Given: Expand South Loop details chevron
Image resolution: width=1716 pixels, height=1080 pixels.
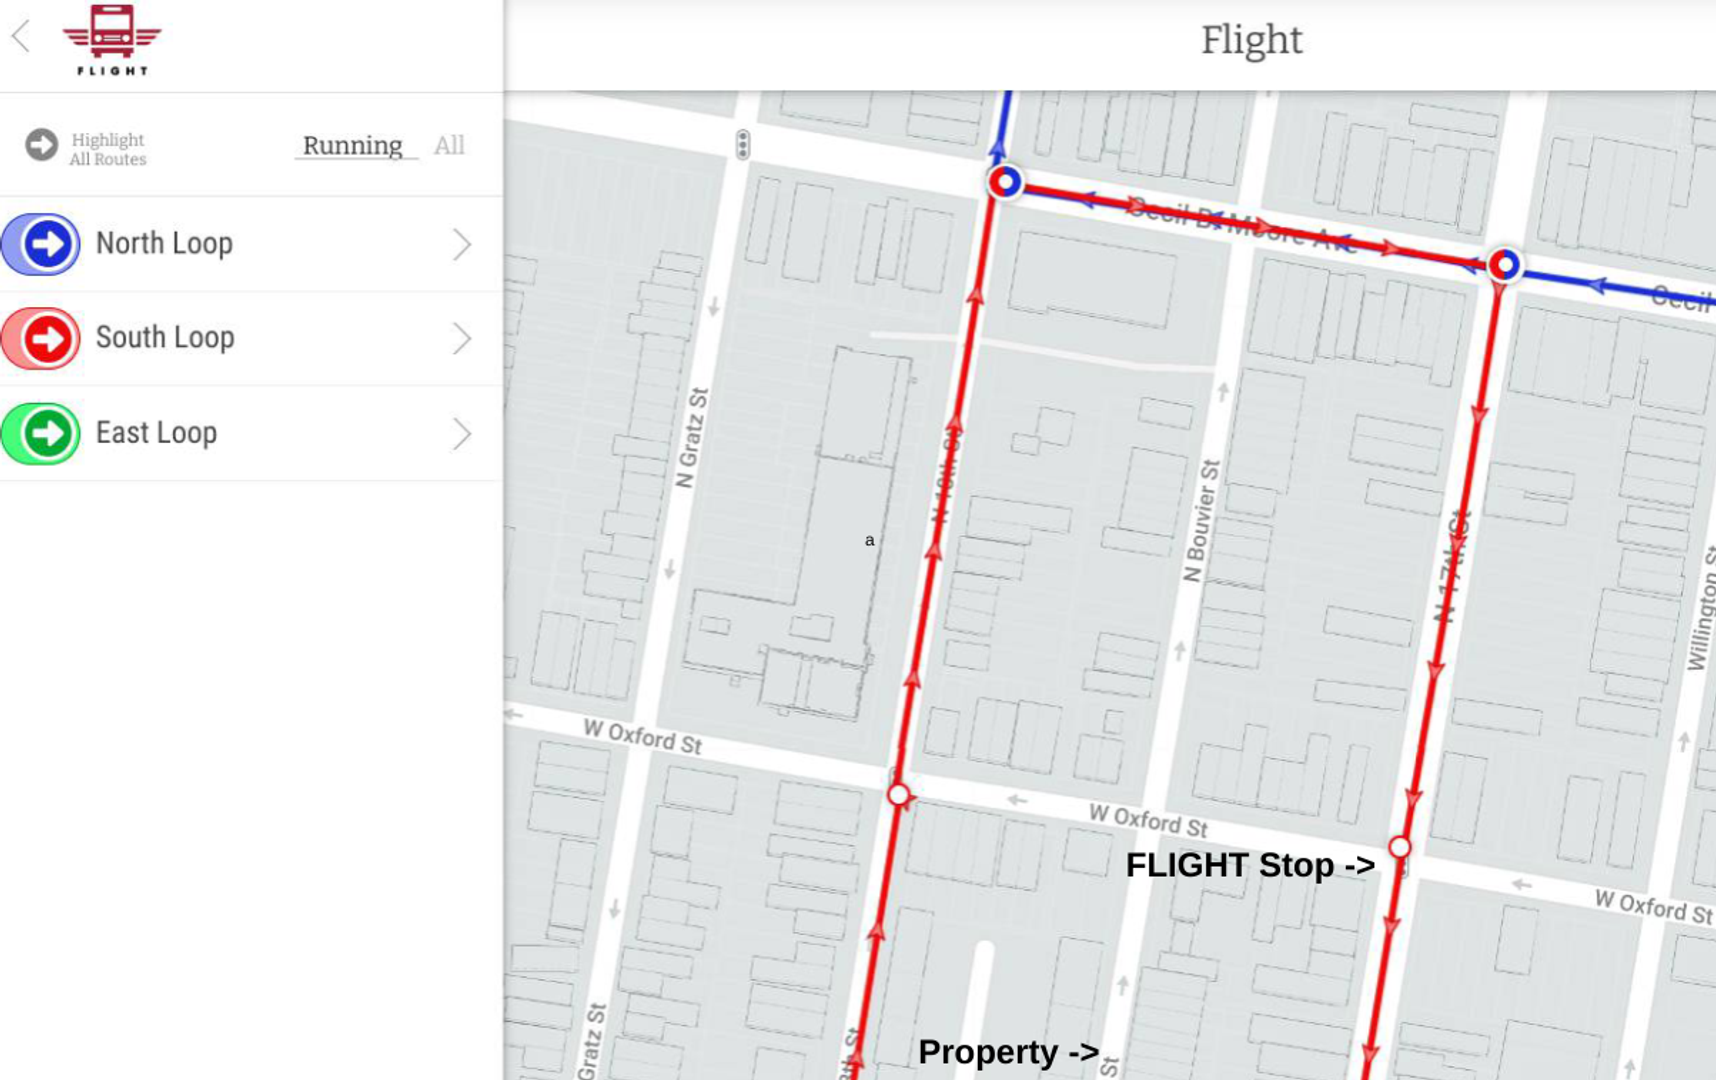Looking at the screenshot, I should [x=461, y=339].
